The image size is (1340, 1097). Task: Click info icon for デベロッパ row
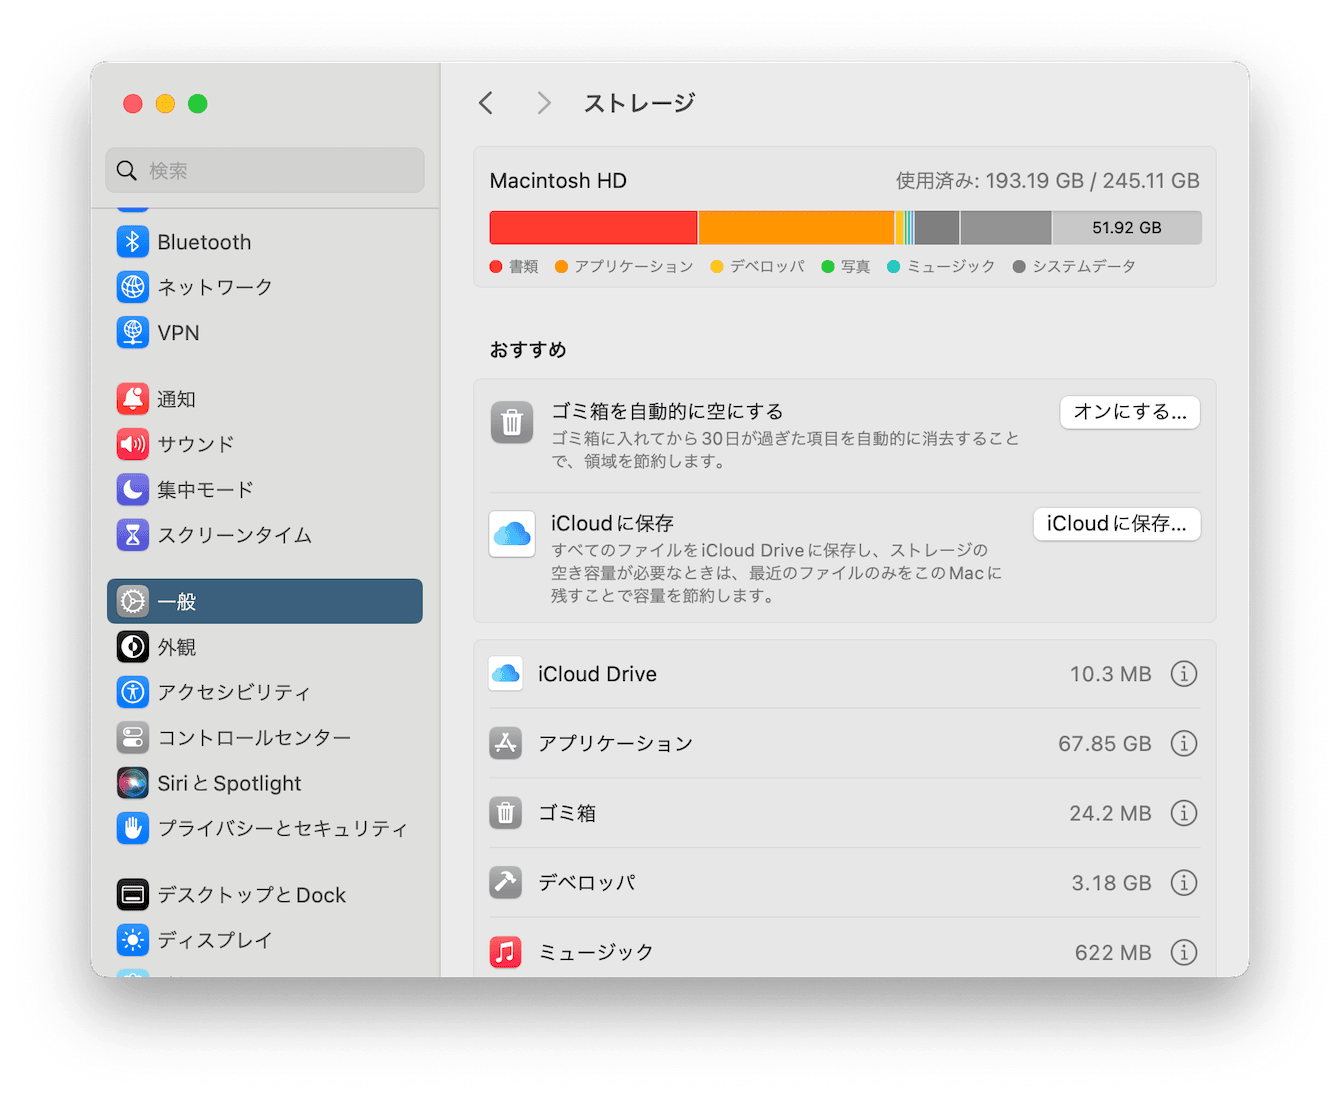[1184, 883]
